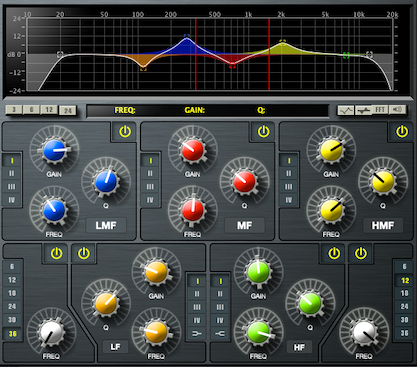This screenshot has height=367, width=417.
Task: Toggle the MF band power button
Action: point(263,132)
